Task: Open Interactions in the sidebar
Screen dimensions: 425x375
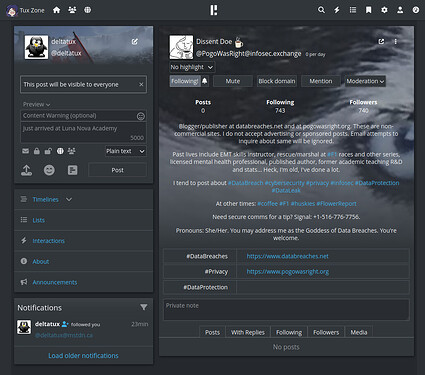Action: [x=48, y=241]
